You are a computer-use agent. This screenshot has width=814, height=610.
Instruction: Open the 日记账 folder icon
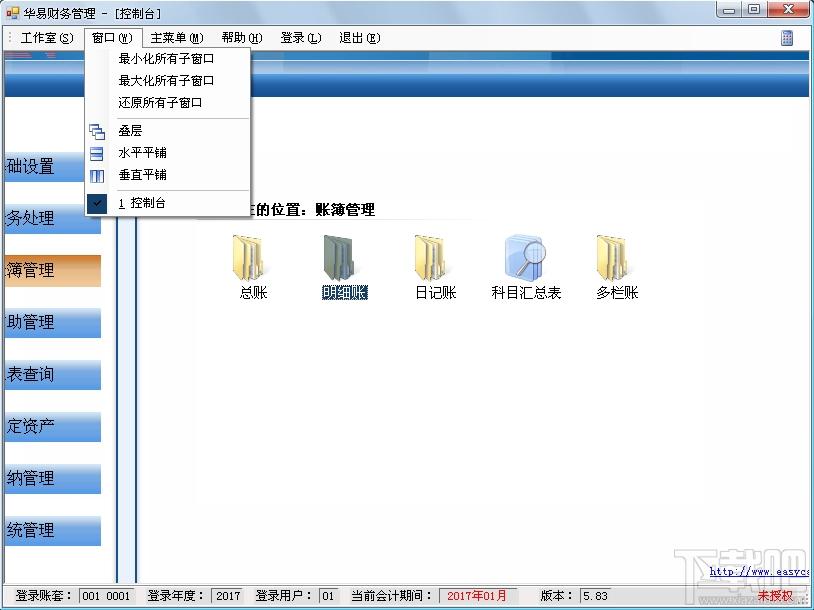[430, 258]
